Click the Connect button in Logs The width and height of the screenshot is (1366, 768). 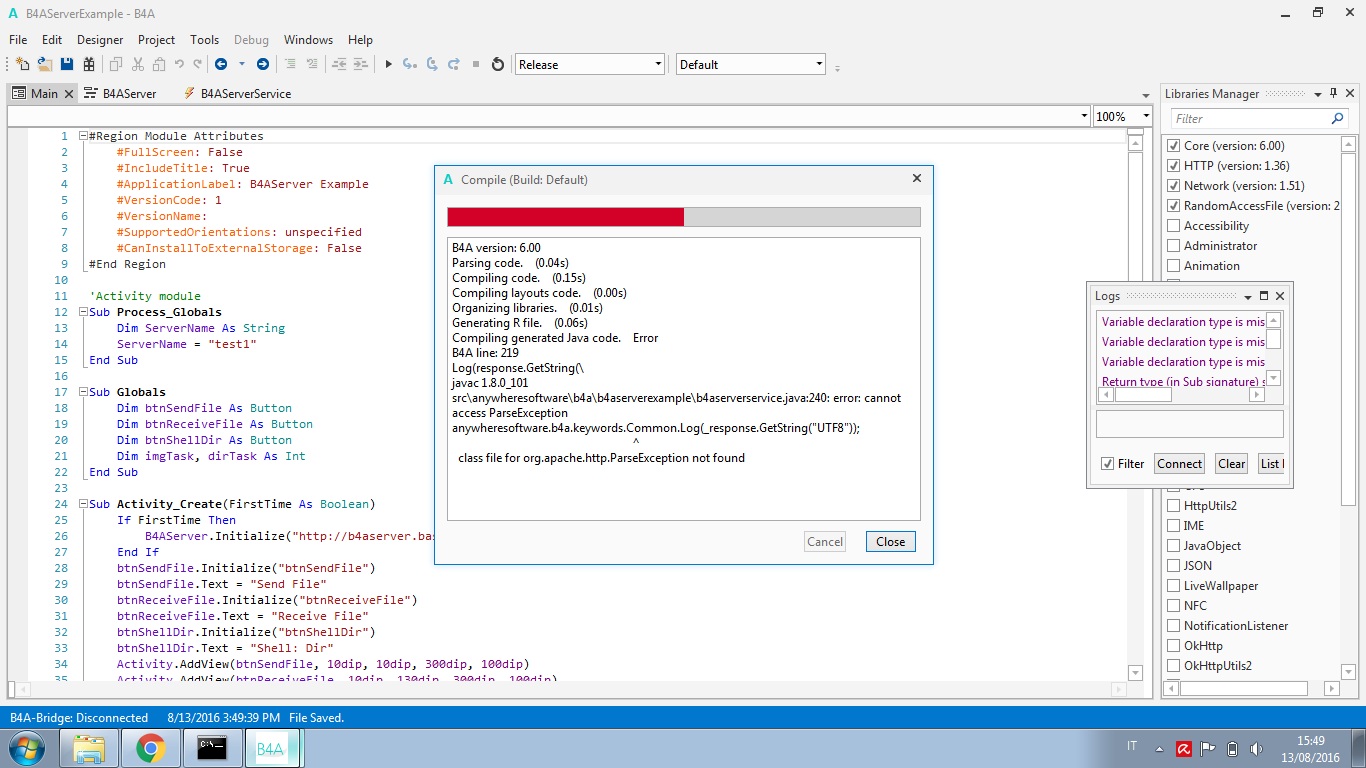(1179, 464)
